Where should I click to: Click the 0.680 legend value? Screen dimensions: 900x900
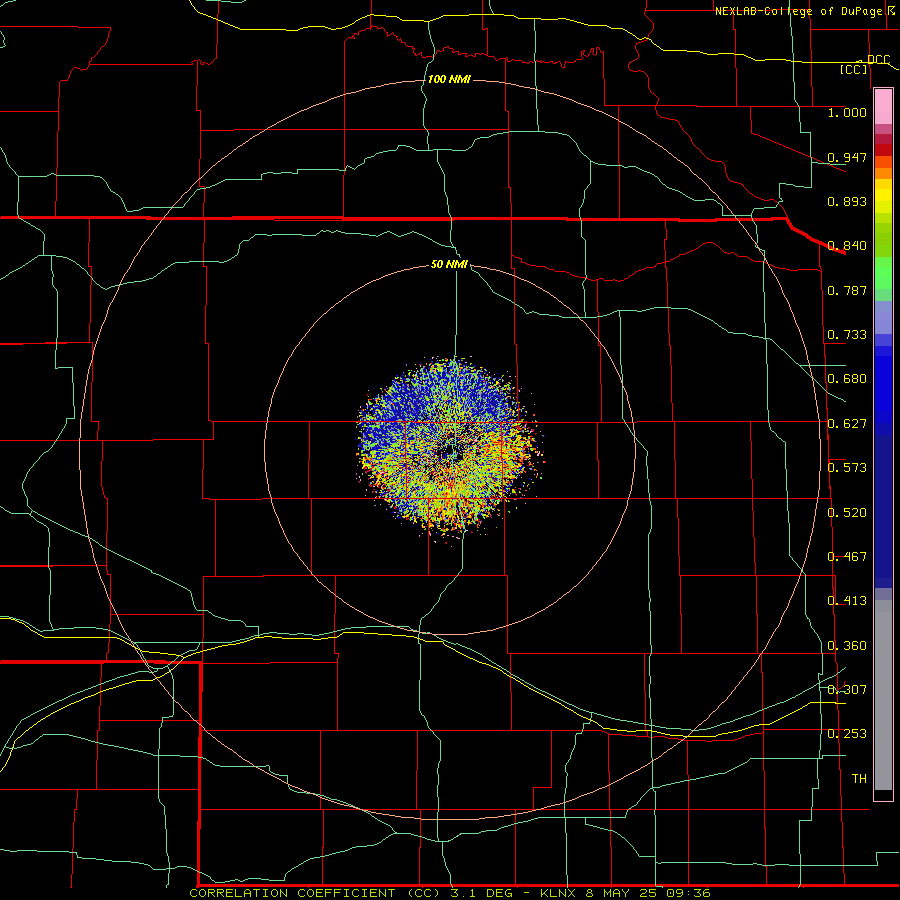click(847, 379)
